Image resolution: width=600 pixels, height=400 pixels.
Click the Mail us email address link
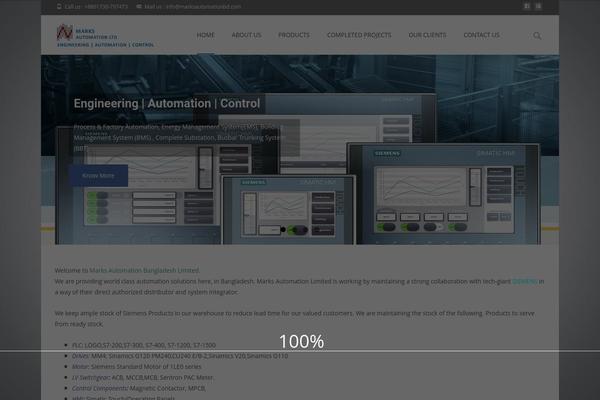204,7
